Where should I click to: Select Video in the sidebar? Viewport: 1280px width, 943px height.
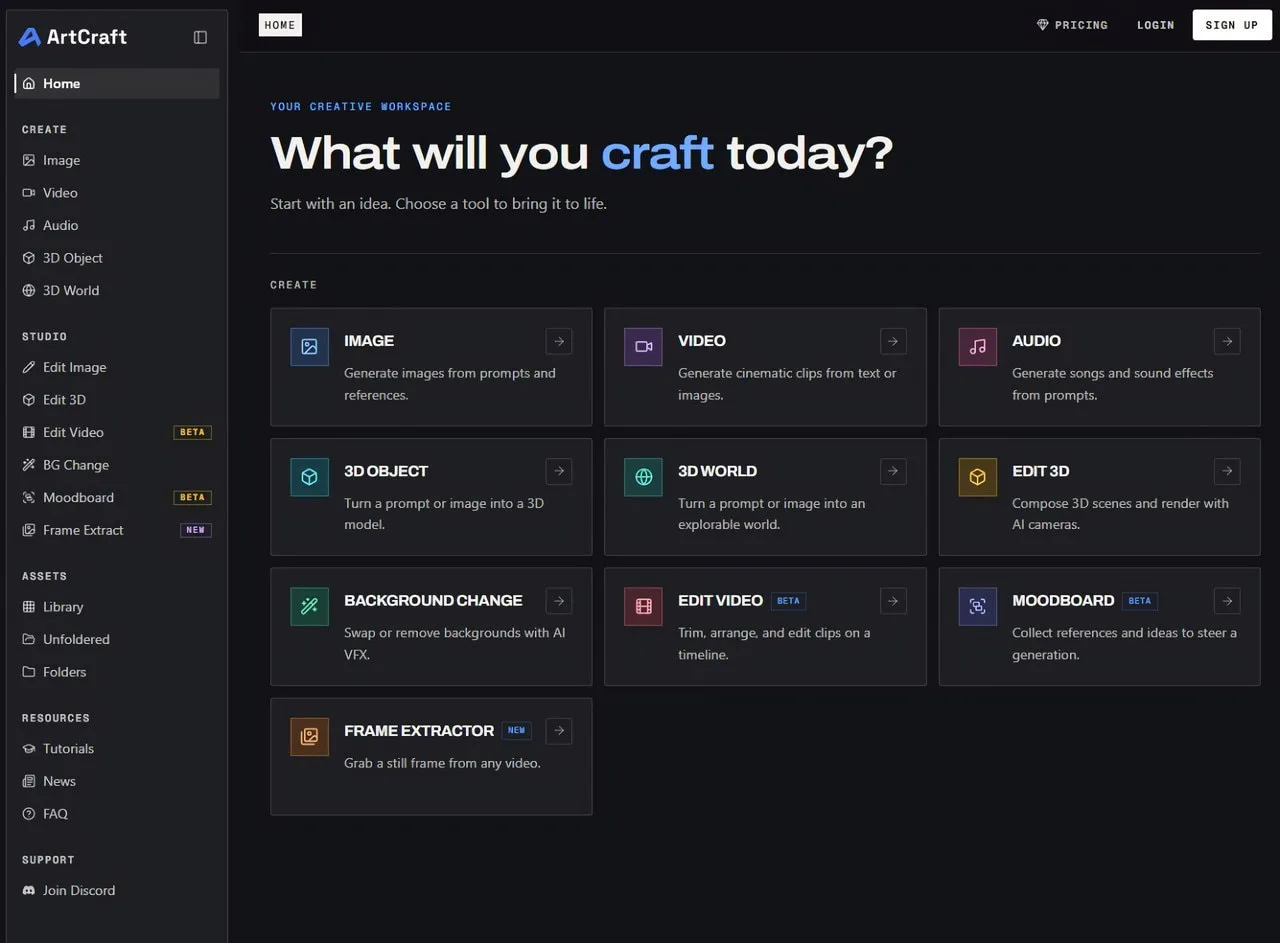pos(117,193)
